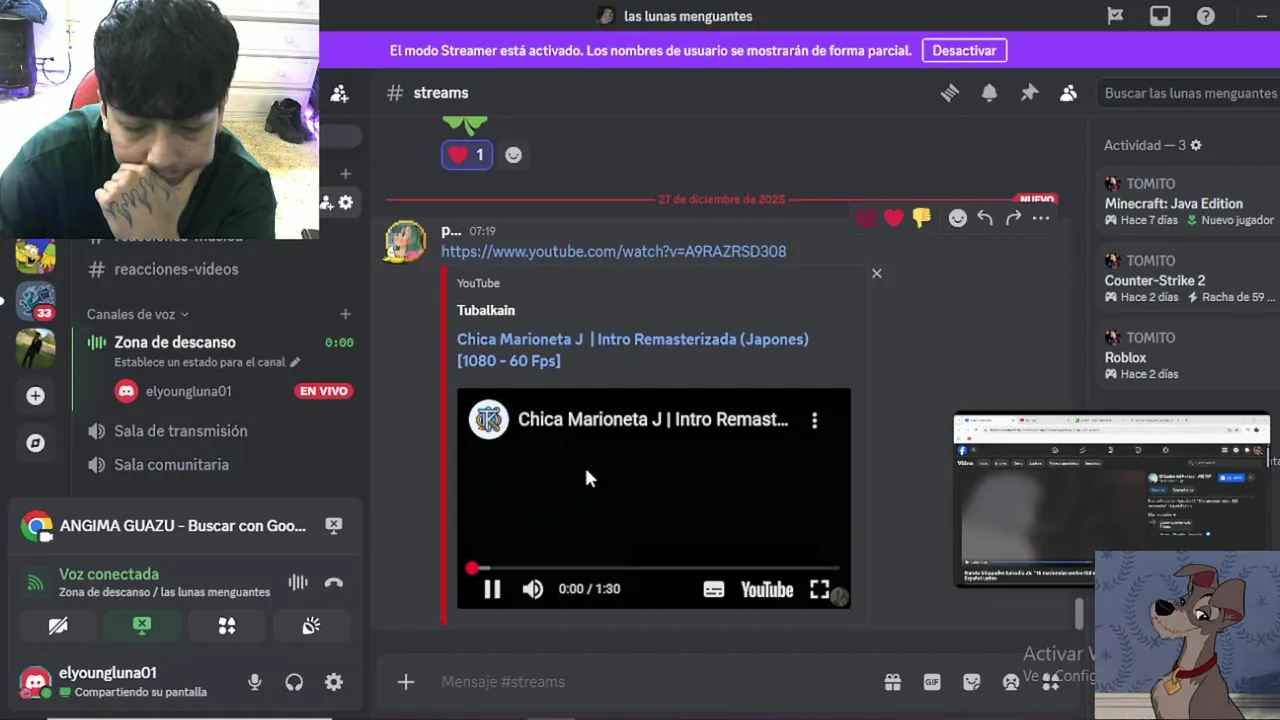Viewport: 1280px width, 720px height.
Task: Open Tubalkain channel avatar in player
Action: pos(489,420)
